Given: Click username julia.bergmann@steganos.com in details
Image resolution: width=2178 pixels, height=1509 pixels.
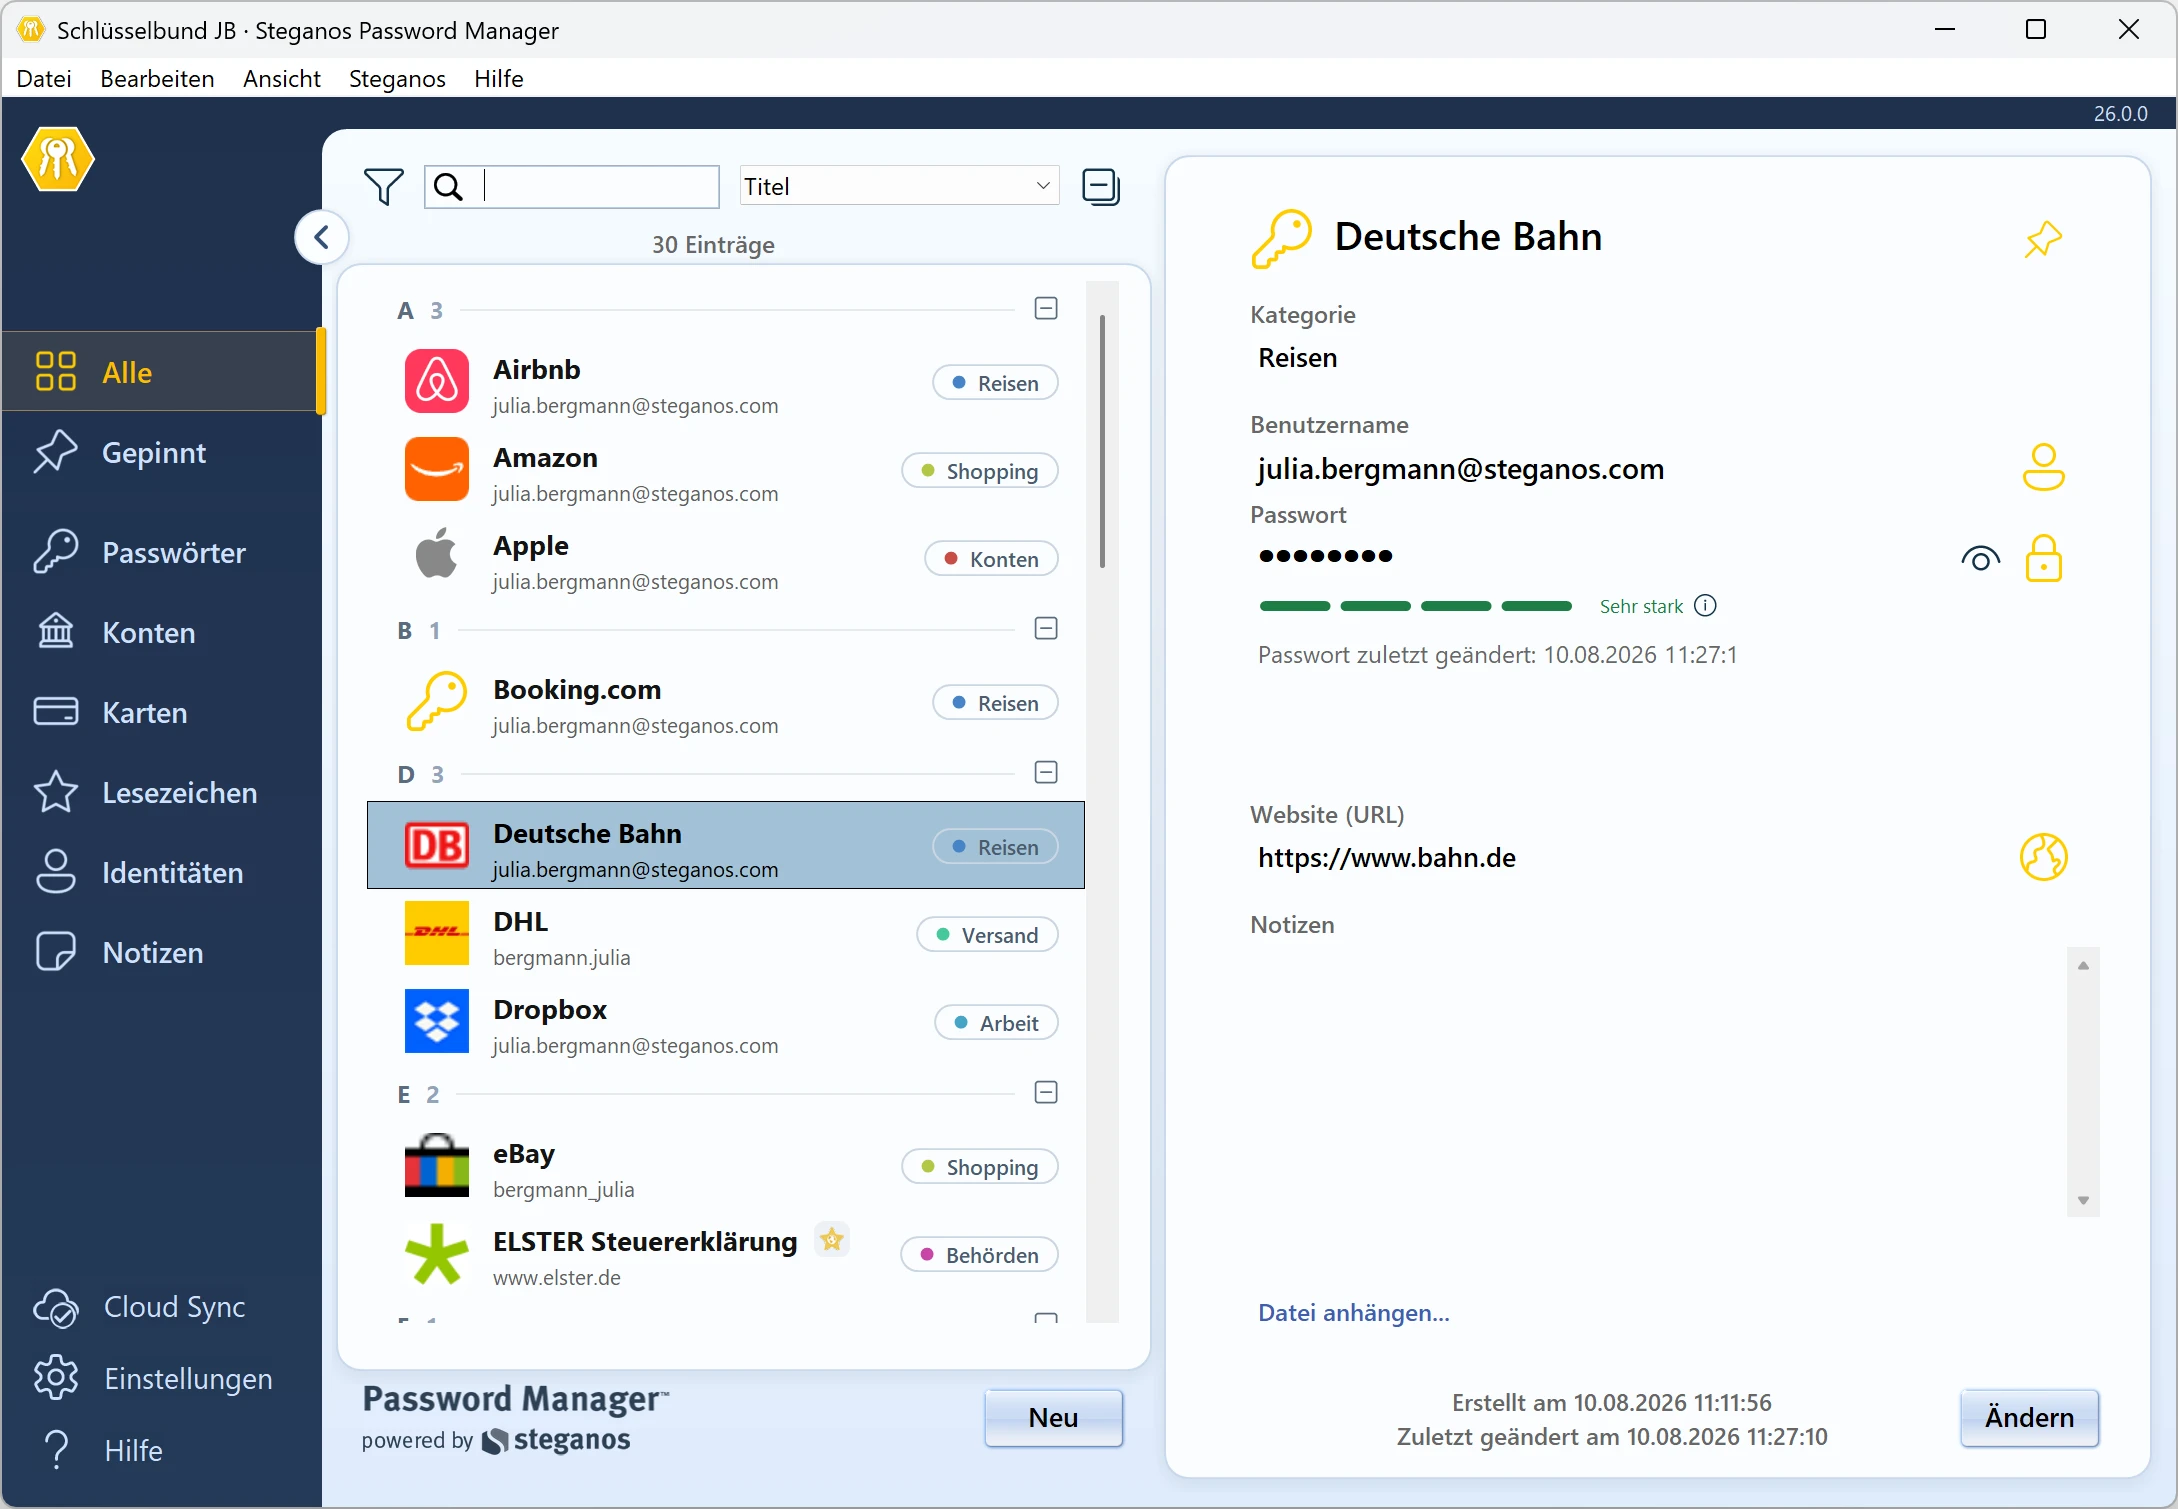Looking at the screenshot, I should (1461, 468).
